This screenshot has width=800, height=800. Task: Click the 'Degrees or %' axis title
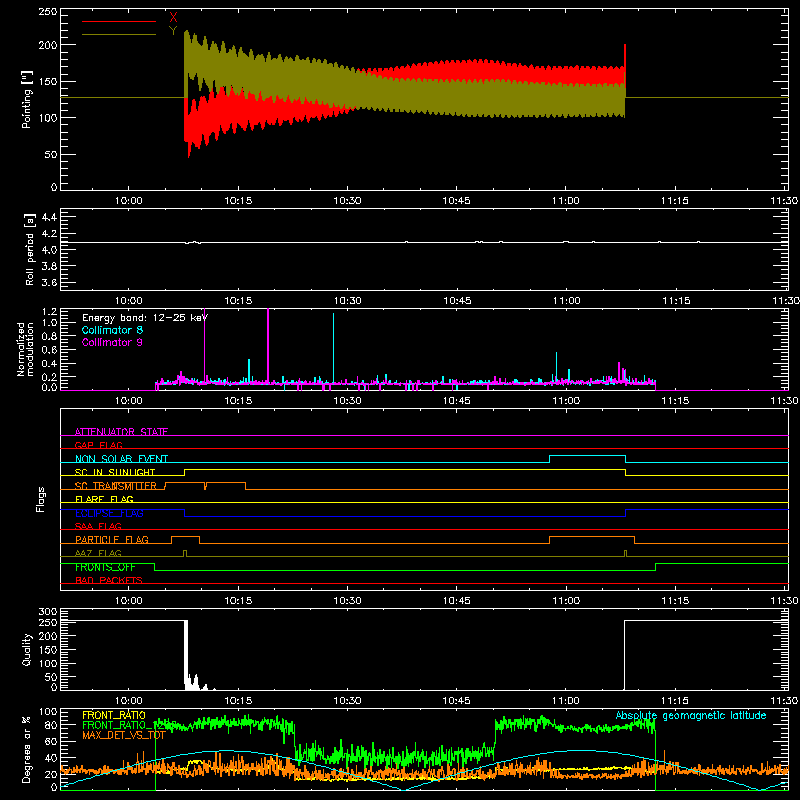pos(26,750)
